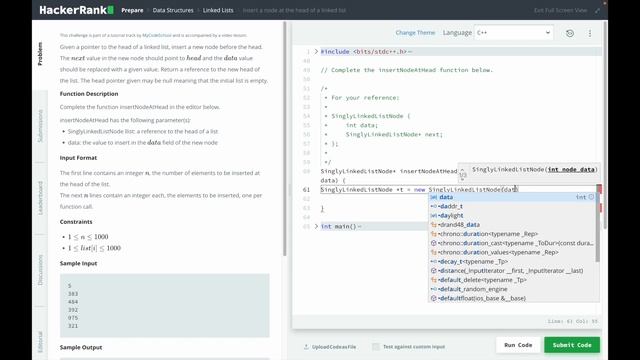This screenshot has height=360, width=640.
Task: Click Exit Full Screen View
Action: [560, 10]
